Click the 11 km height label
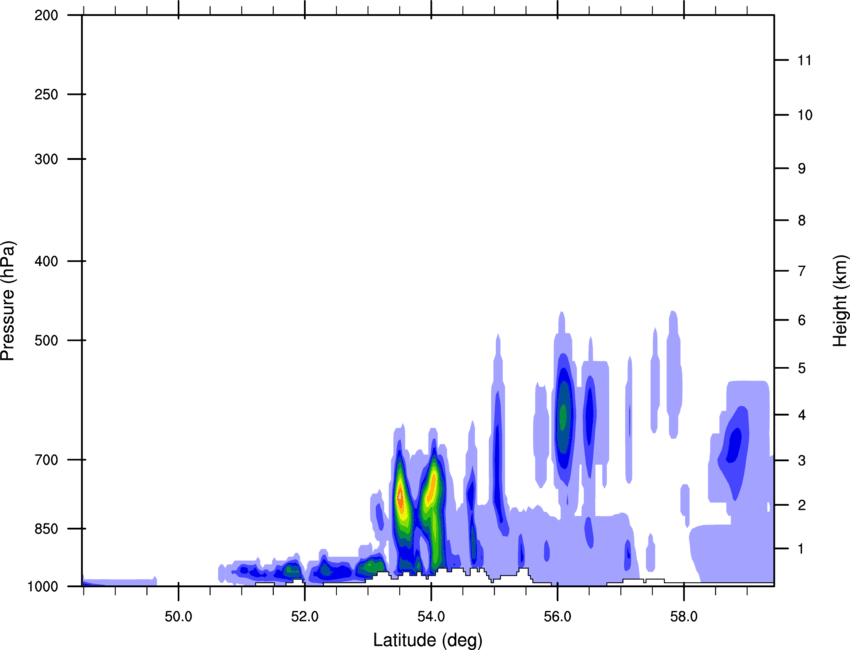This screenshot has width=850, height=650. [805, 60]
